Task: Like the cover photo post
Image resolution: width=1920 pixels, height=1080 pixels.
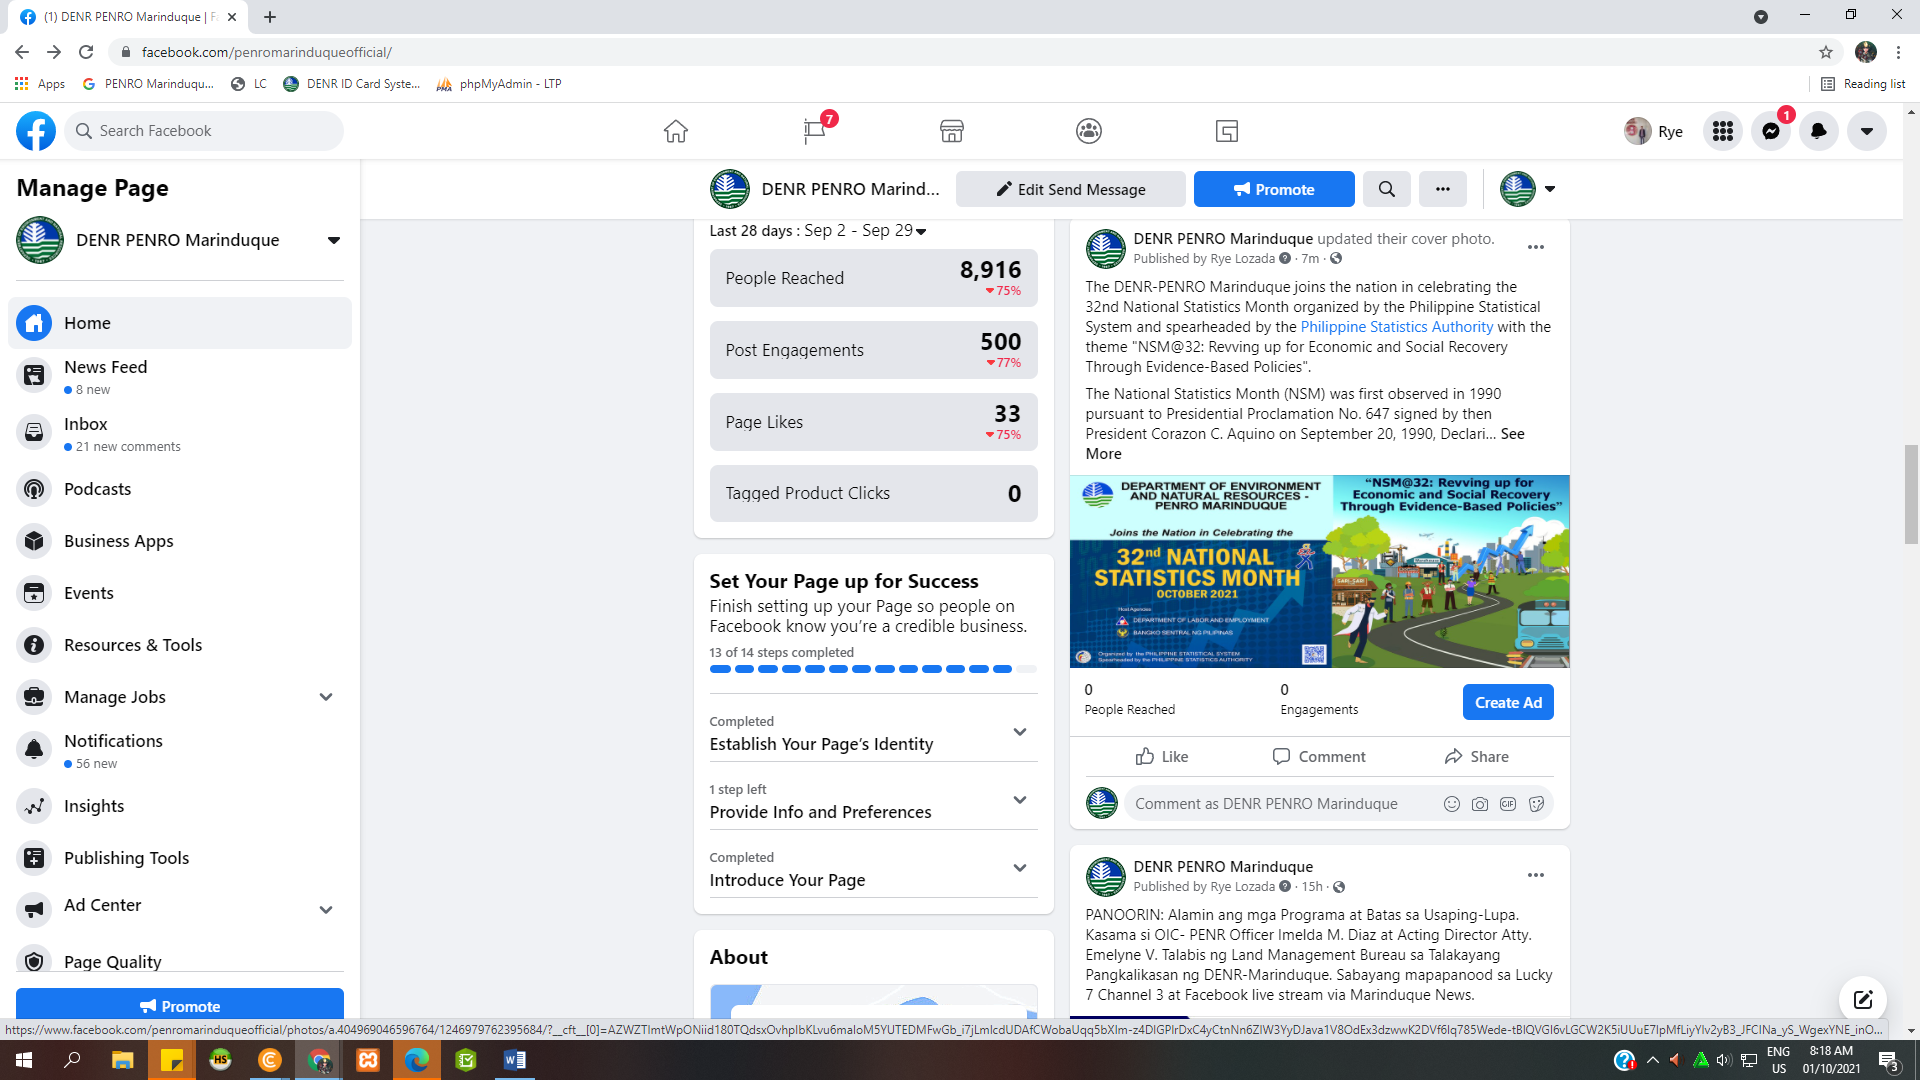Action: point(1162,756)
